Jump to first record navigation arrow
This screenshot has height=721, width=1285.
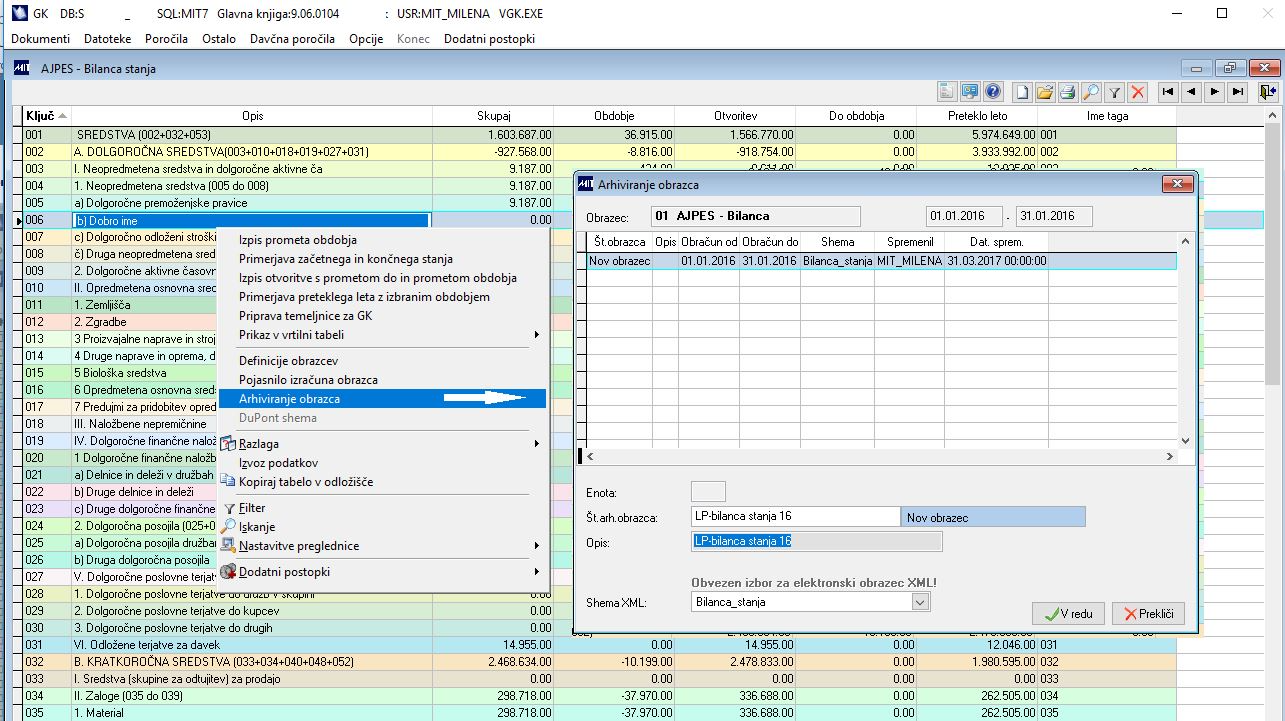(x=1167, y=92)
